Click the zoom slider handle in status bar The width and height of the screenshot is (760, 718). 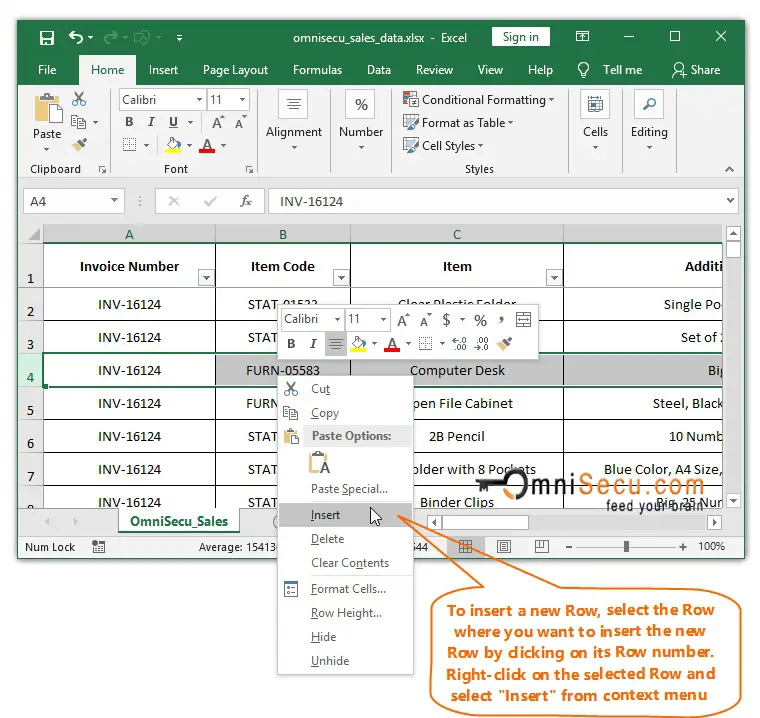click(x=626, y=547)
